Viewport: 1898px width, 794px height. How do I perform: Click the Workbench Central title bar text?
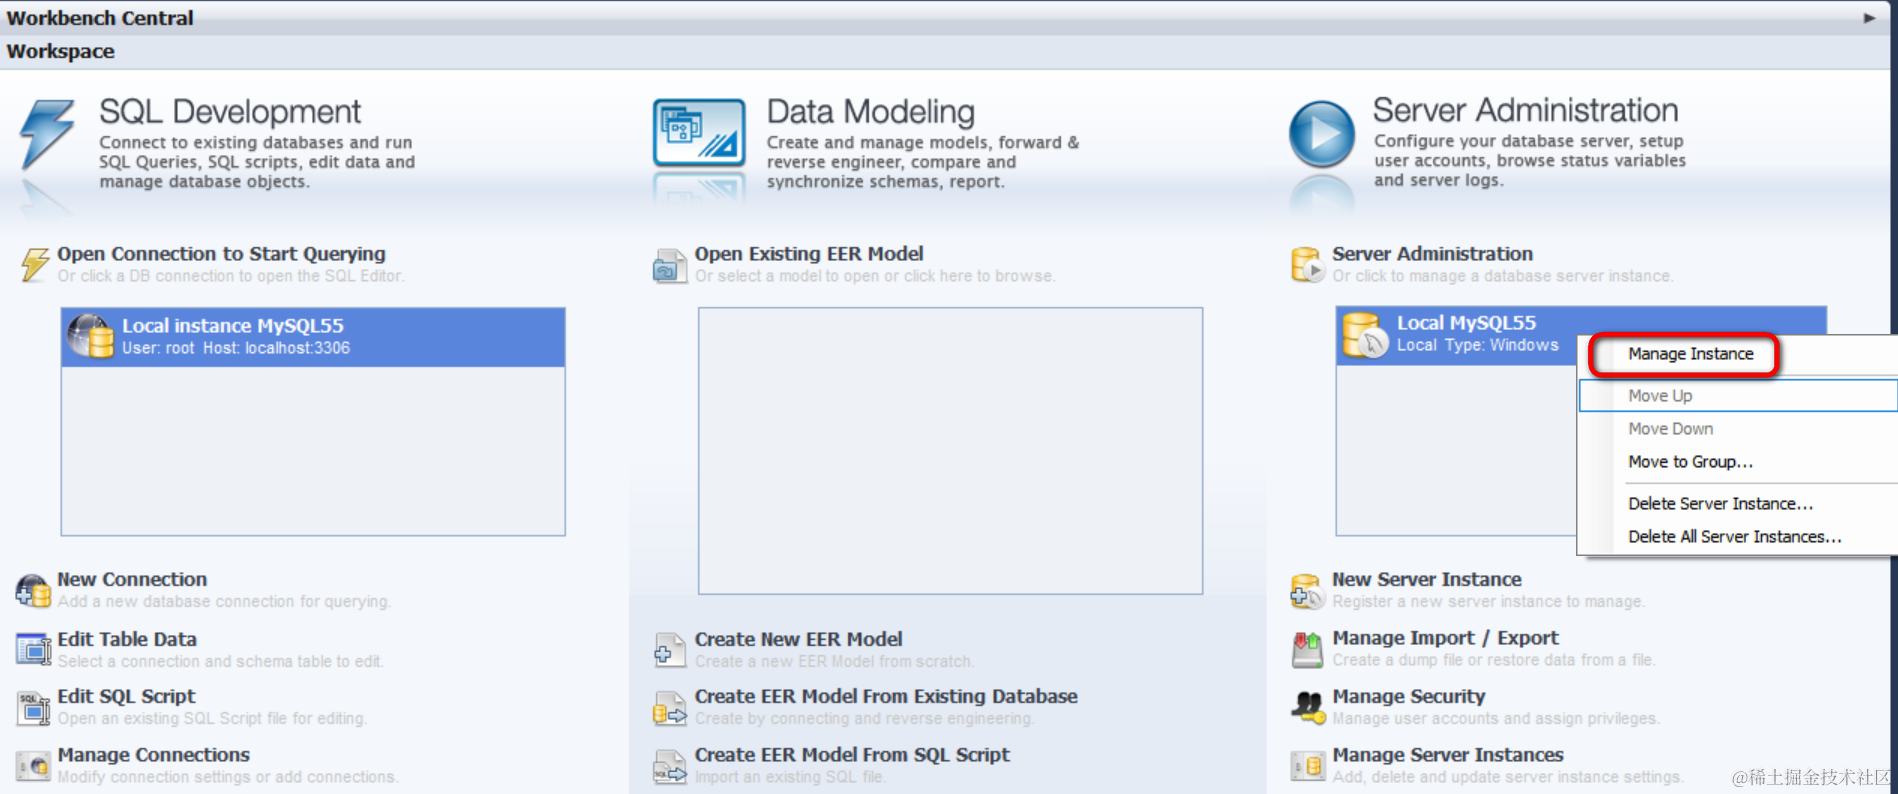click(100, 18)
